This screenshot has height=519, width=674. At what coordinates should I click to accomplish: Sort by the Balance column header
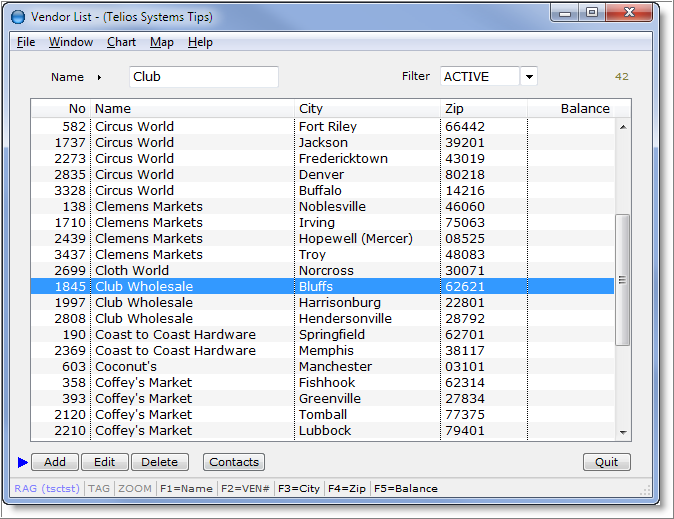(584, 109)
